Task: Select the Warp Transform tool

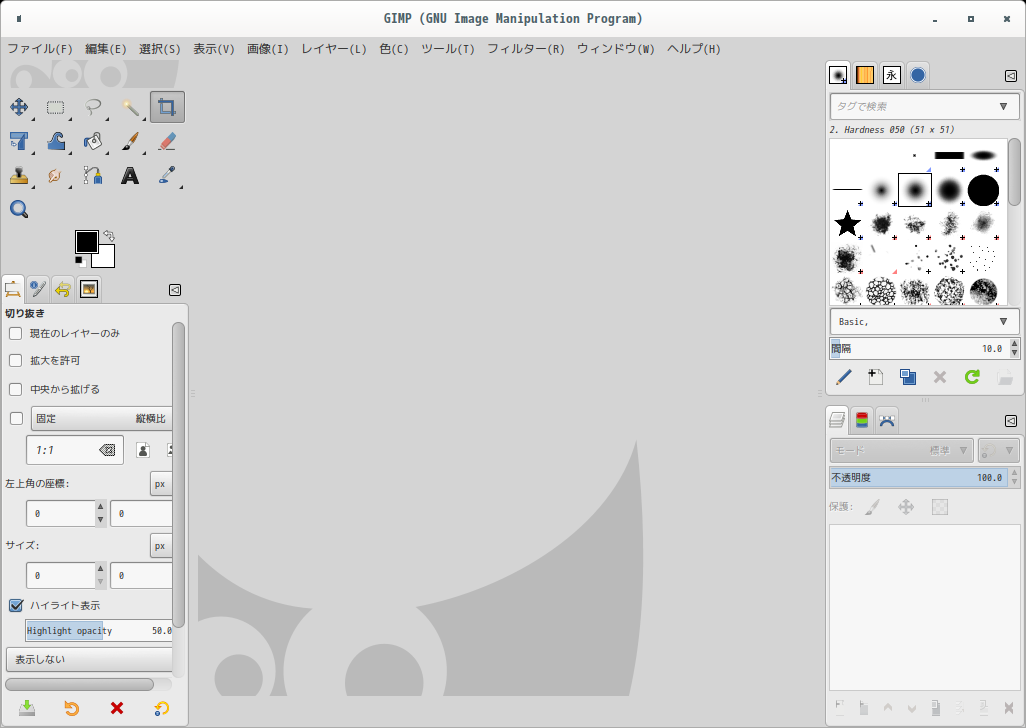Action: click(x=56, y=141)
